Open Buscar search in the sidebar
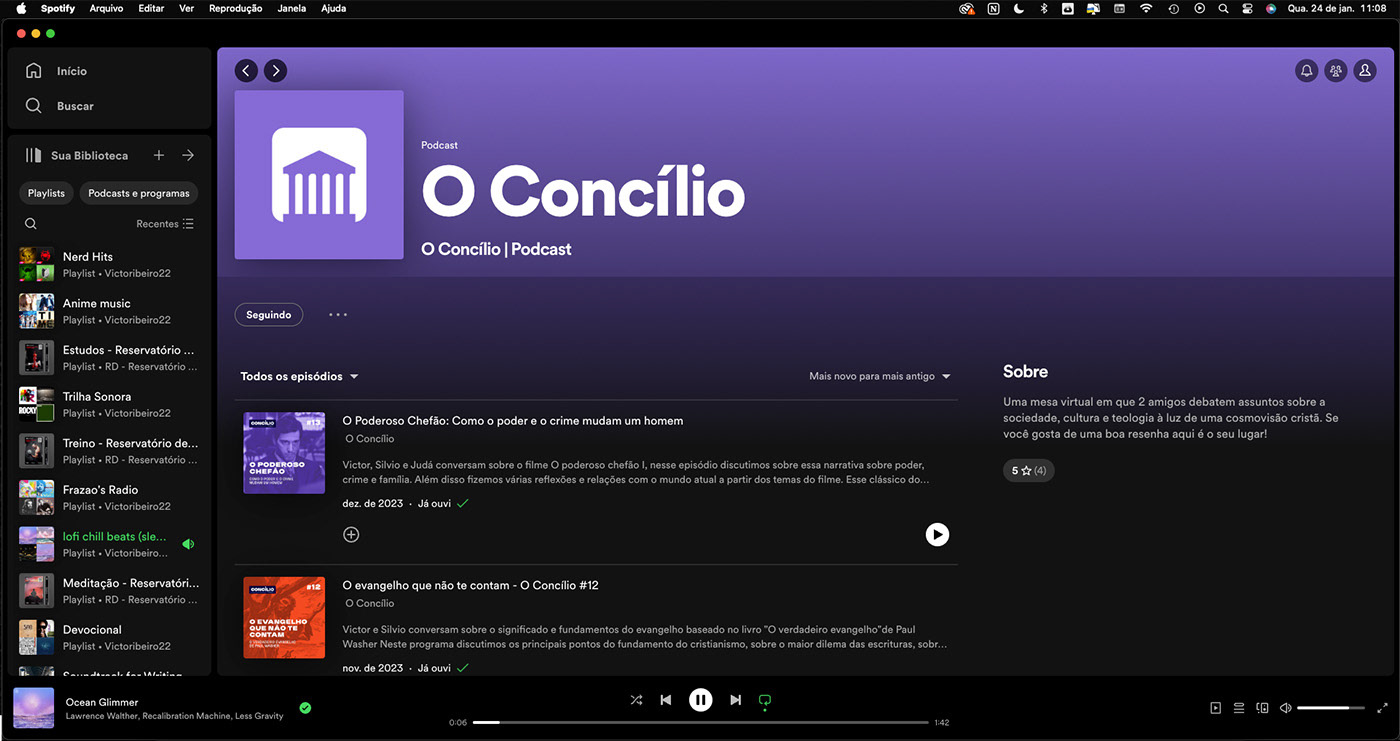This screenshot has width=1400, height=741. click(x=59, y=106)
